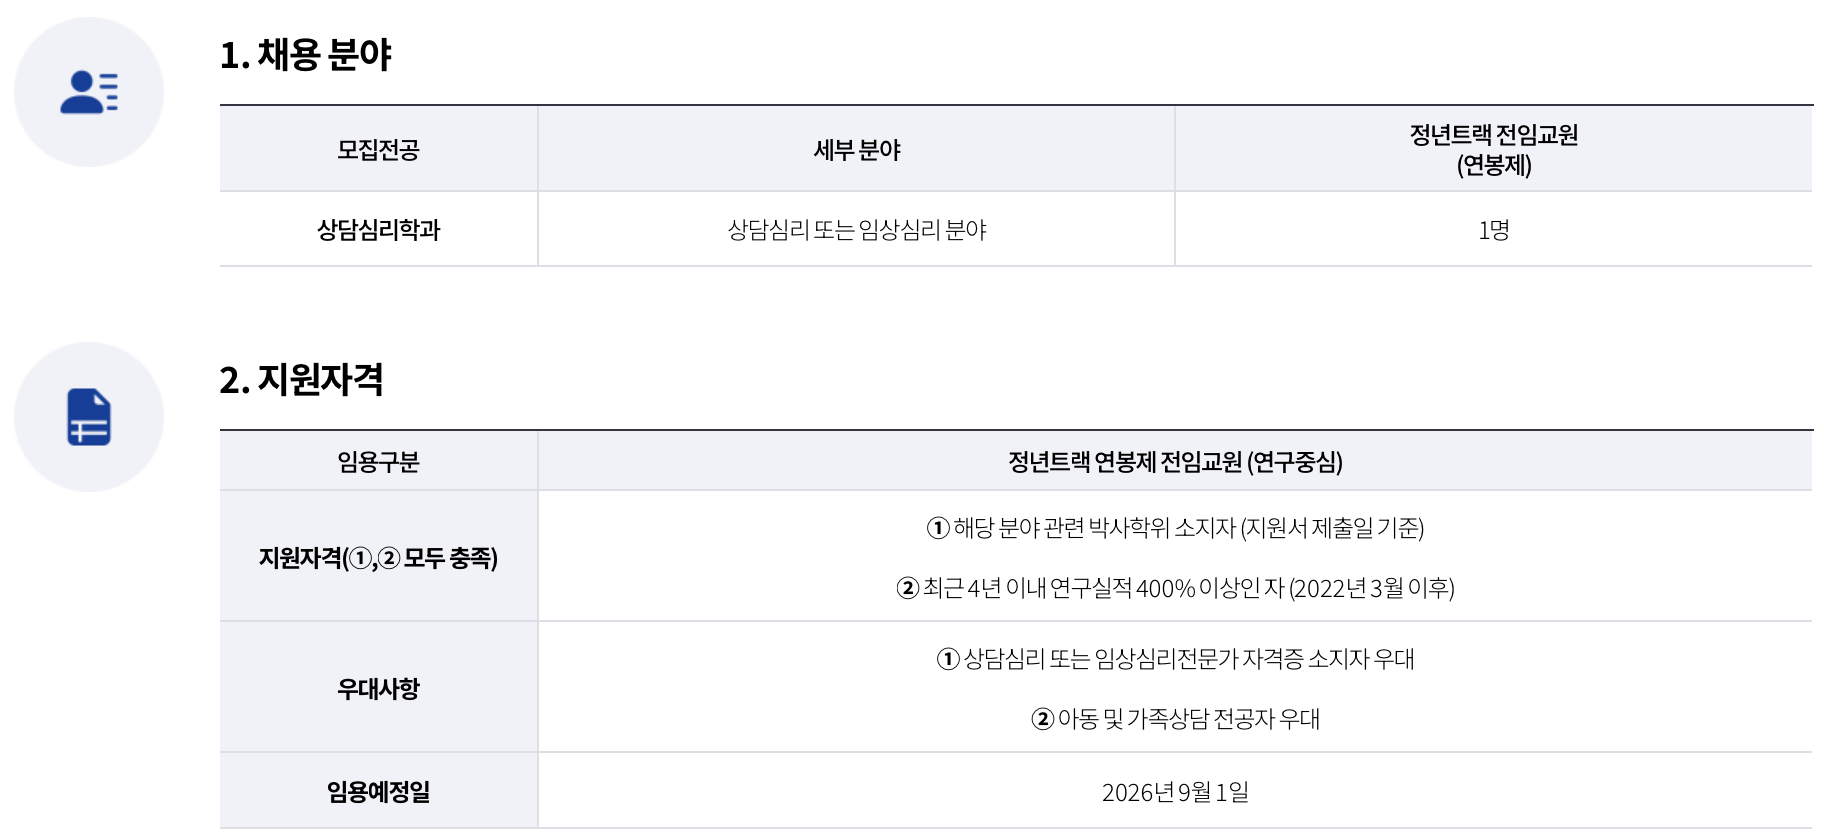Screen dimensions: 1824x838
Task: Click the 1명 recruitment count cell
Action: (x=1493, y=230)
